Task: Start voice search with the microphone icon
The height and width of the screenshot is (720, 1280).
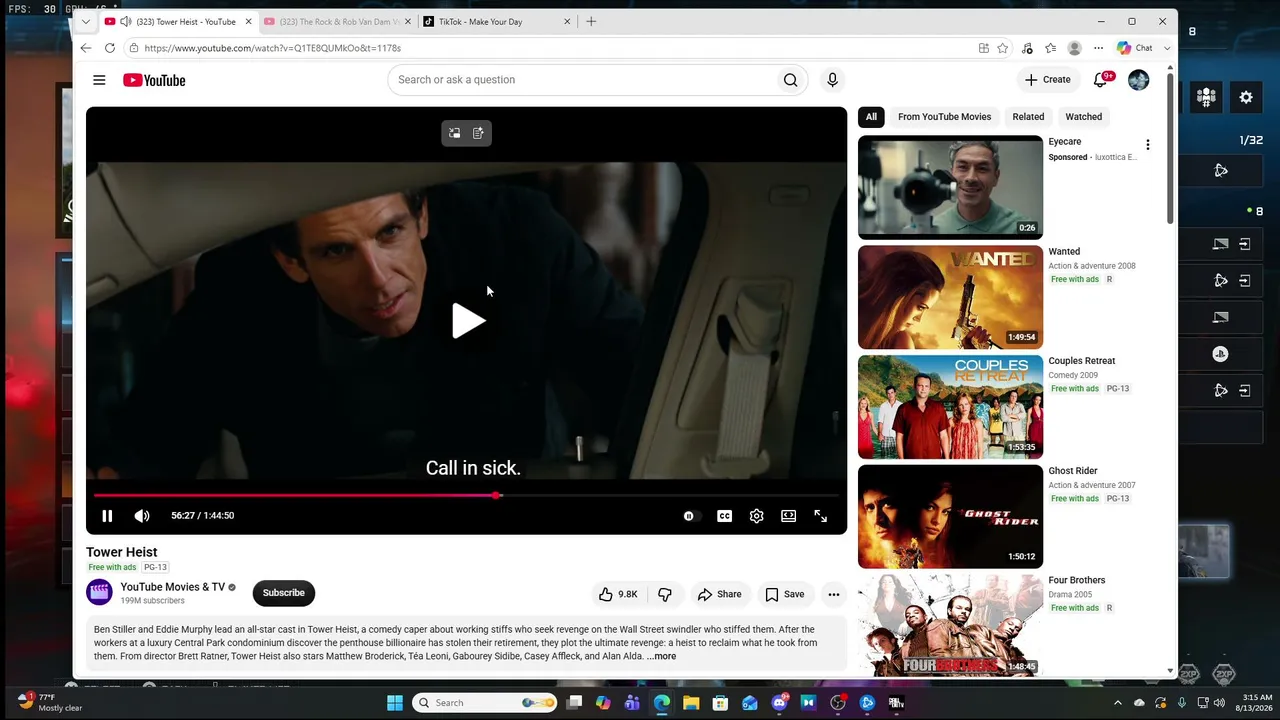Action: click(832, 80)
